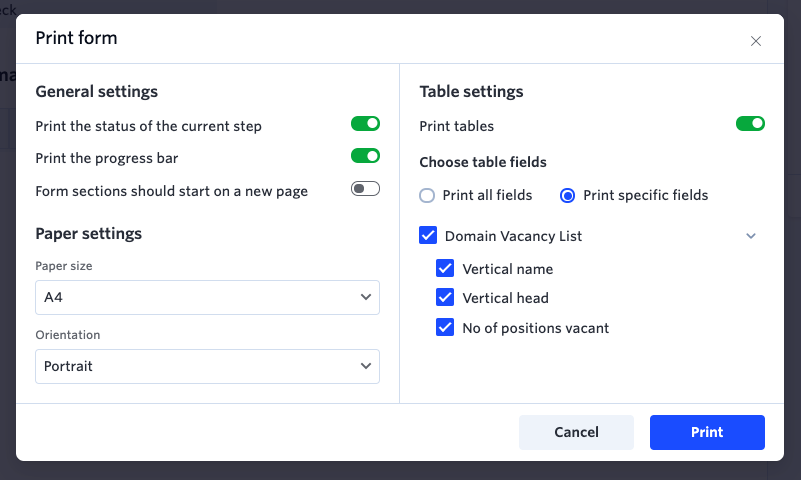Click the Orientation dropdown arrow icon
The height and width of the screenshot is (480, 801).
click(366, 366)
